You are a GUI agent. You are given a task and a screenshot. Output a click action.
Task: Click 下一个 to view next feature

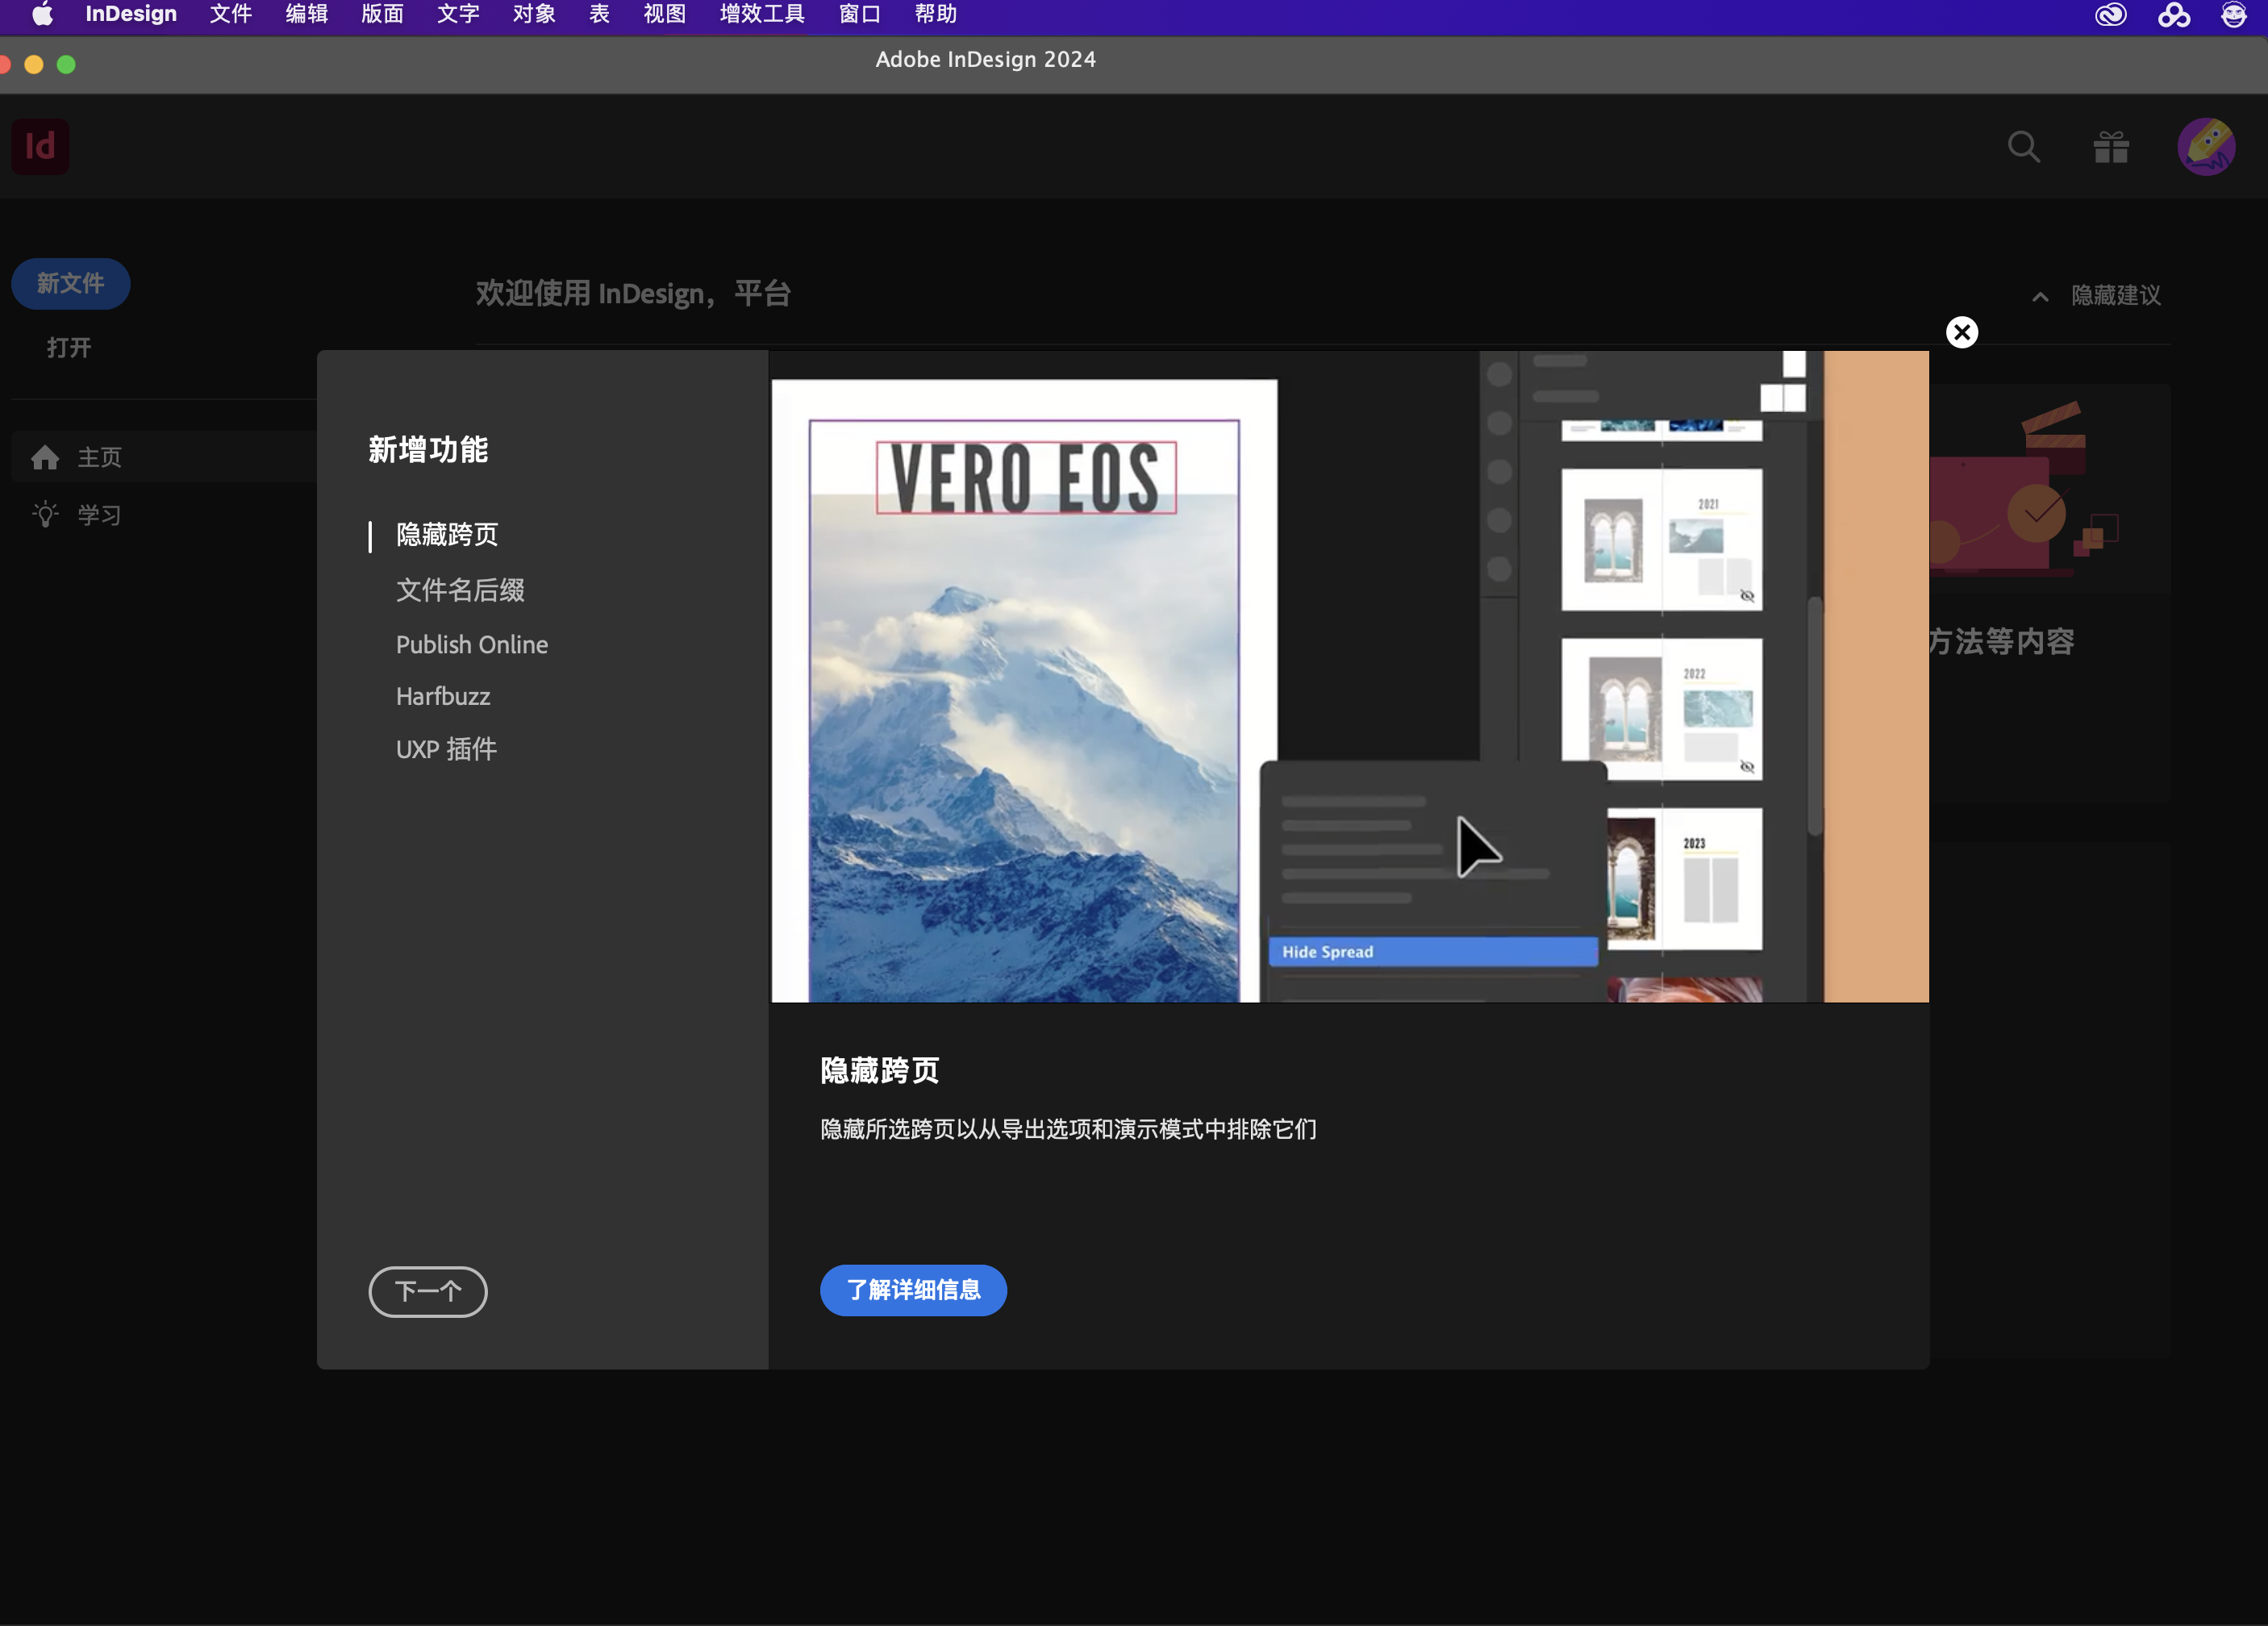coord(427,1292)
